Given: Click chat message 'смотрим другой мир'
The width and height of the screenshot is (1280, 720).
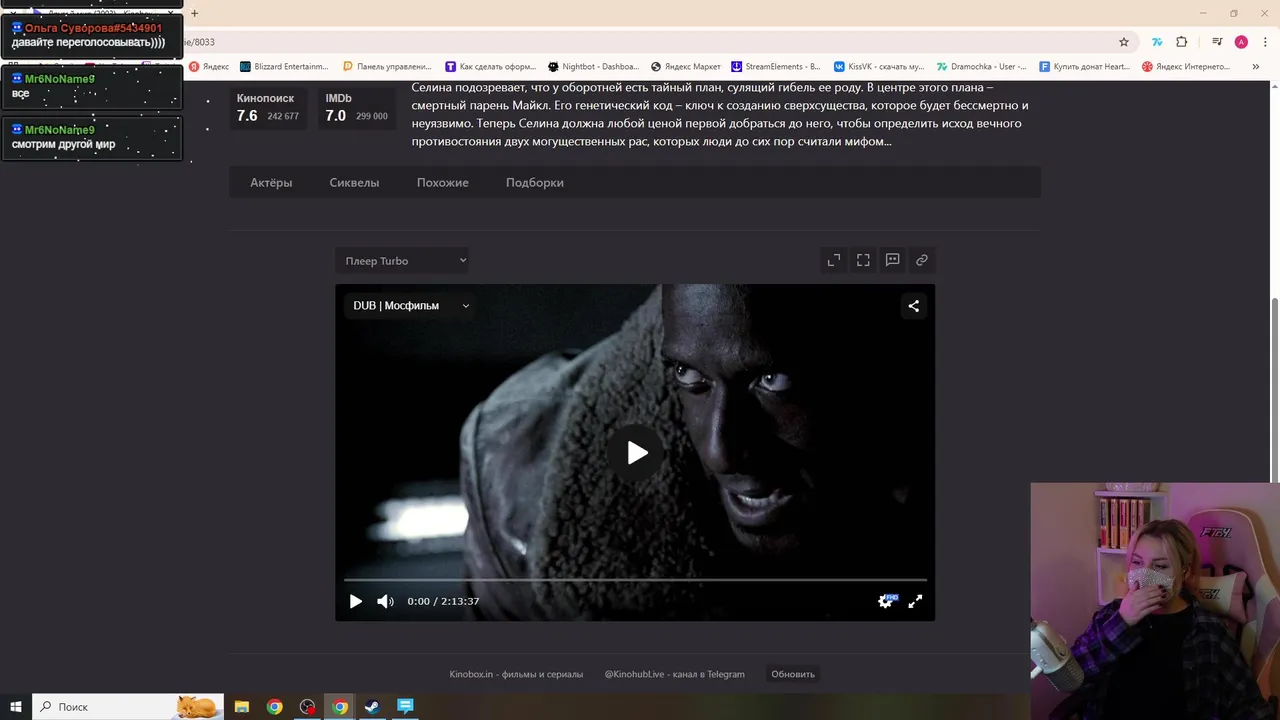Looking at the screenshot, I should [63, 144].
